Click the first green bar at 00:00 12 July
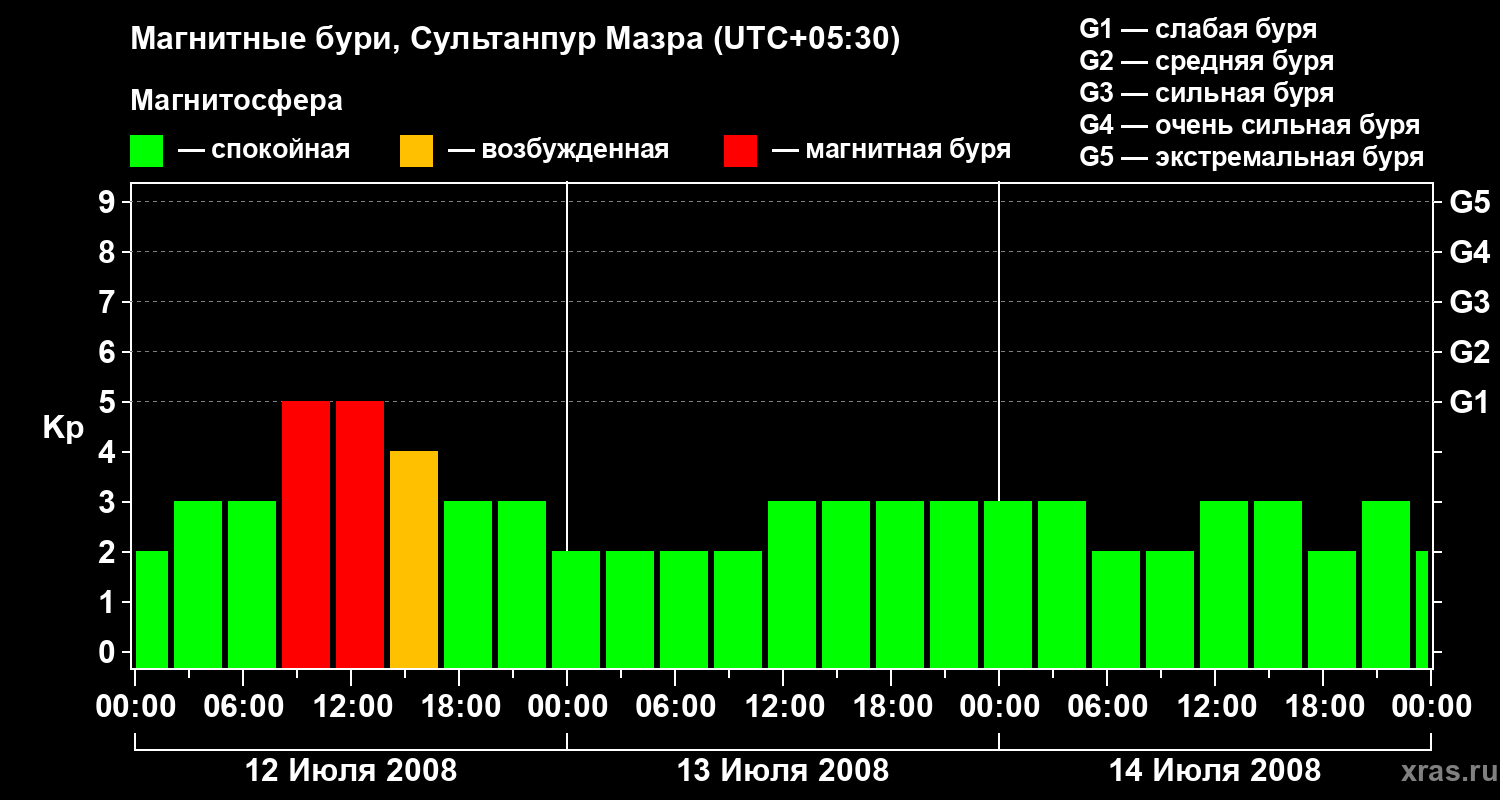 tap(152, 610)
